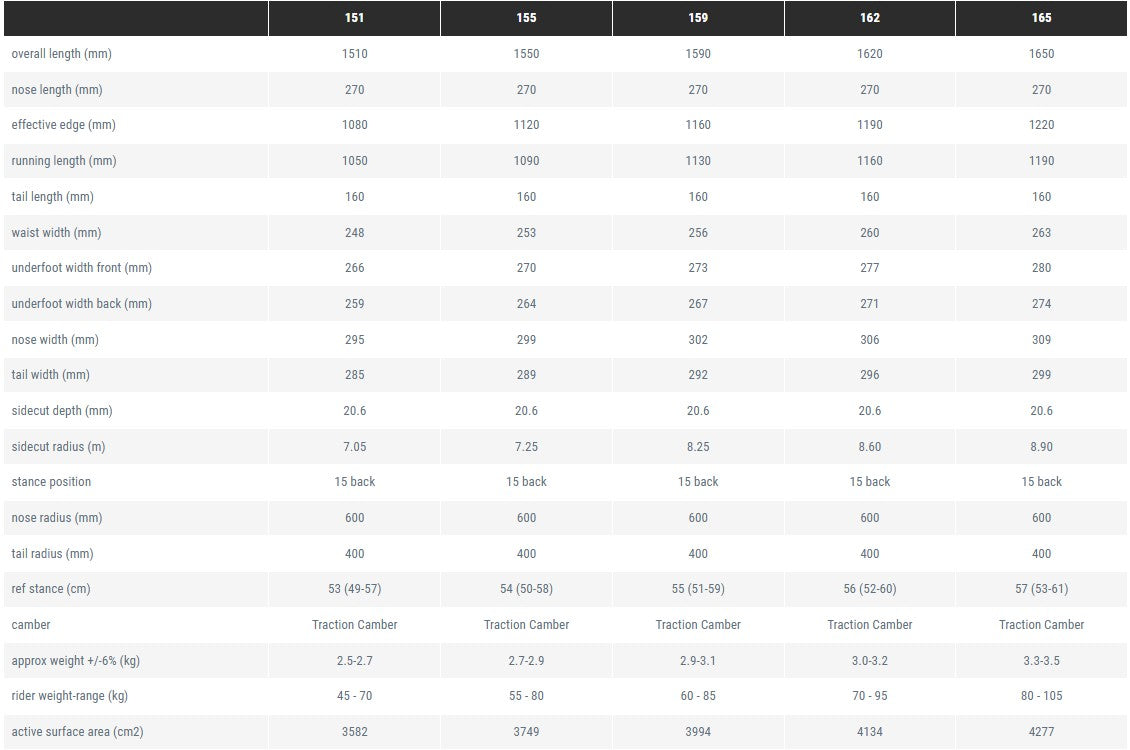Click the stance position row label
Image resolution: width=1130 pixels, height=750 pixels.
(x=51, y=482)
